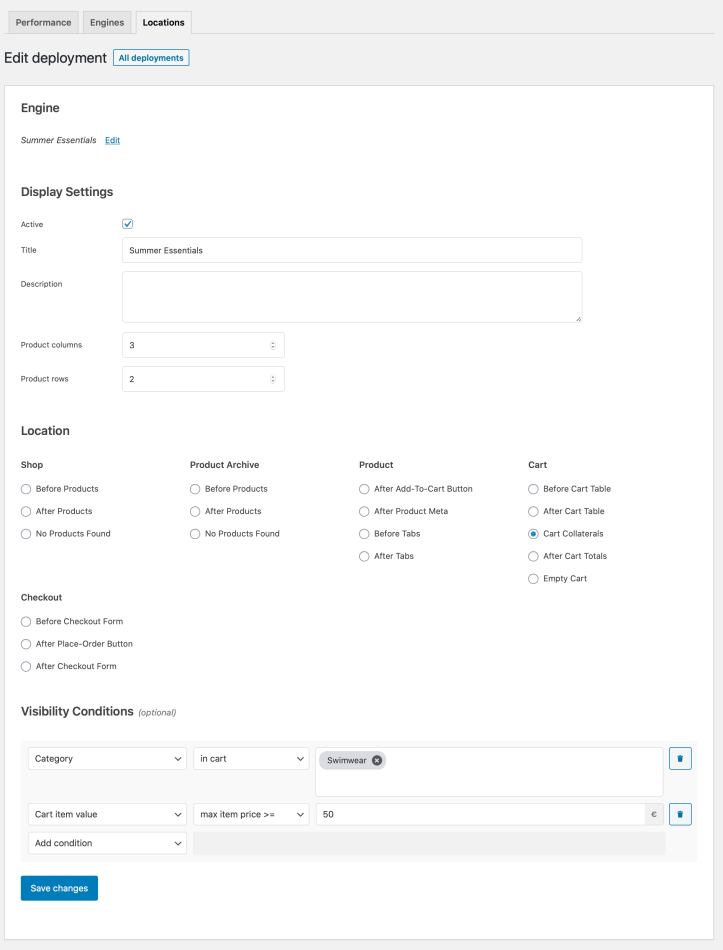The height and width of the screenshot is (950, 723).
Task: Choose the After Tabs product location
Action: [364, 556]
